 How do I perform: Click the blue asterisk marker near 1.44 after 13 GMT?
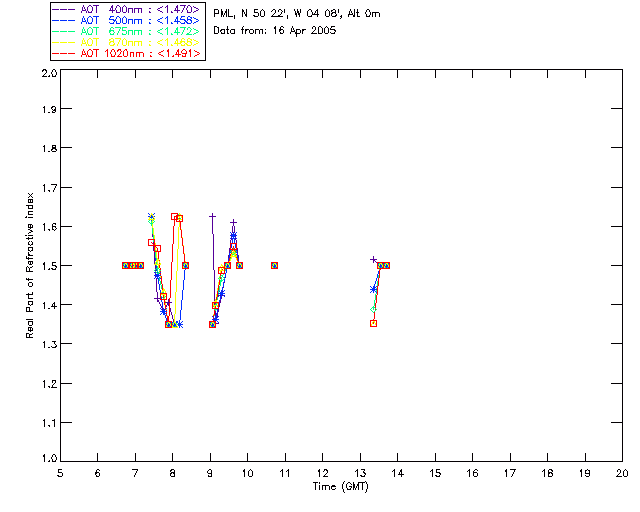(x=373, y=289)
